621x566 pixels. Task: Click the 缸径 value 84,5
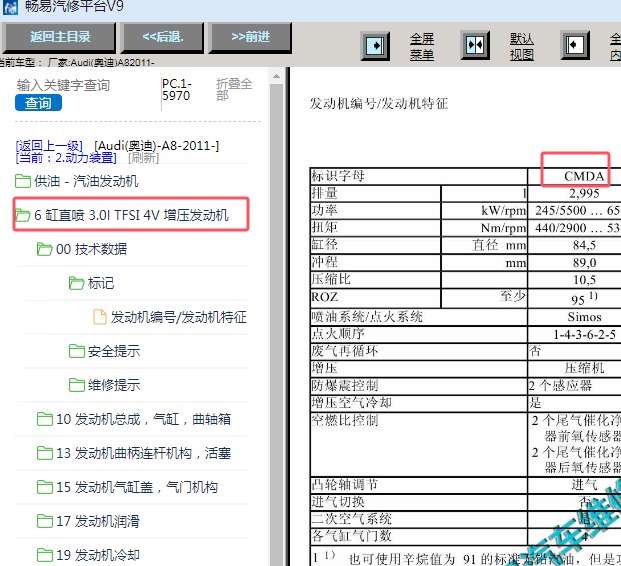[584, 245]
